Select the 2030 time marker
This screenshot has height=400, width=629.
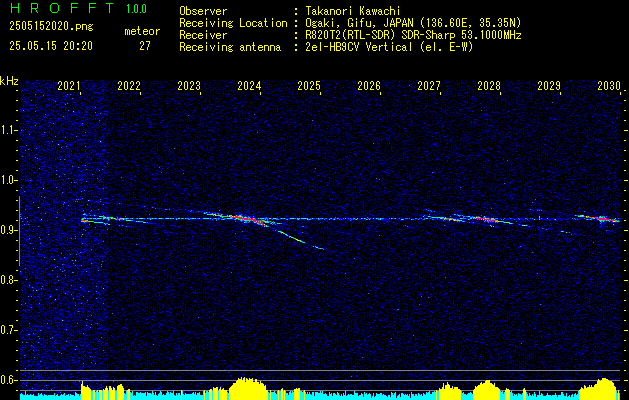pyautogui.click(x=609, y=86)
